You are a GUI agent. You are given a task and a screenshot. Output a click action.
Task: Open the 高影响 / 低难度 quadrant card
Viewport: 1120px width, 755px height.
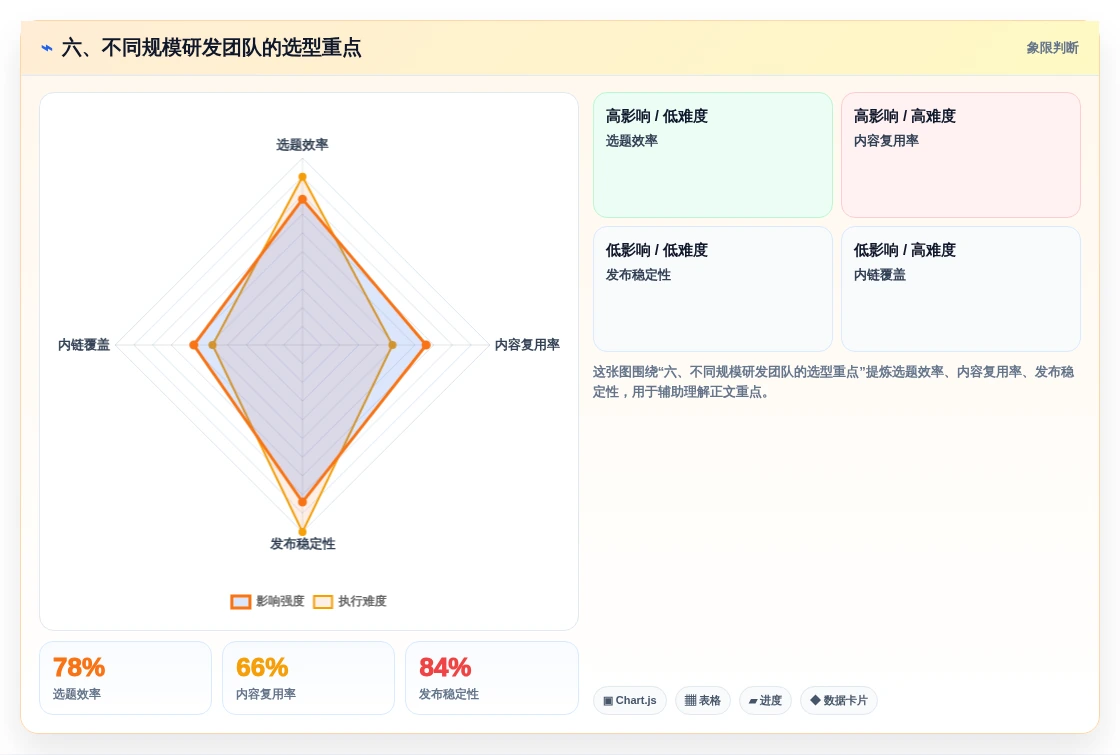[x=713, y=155]
